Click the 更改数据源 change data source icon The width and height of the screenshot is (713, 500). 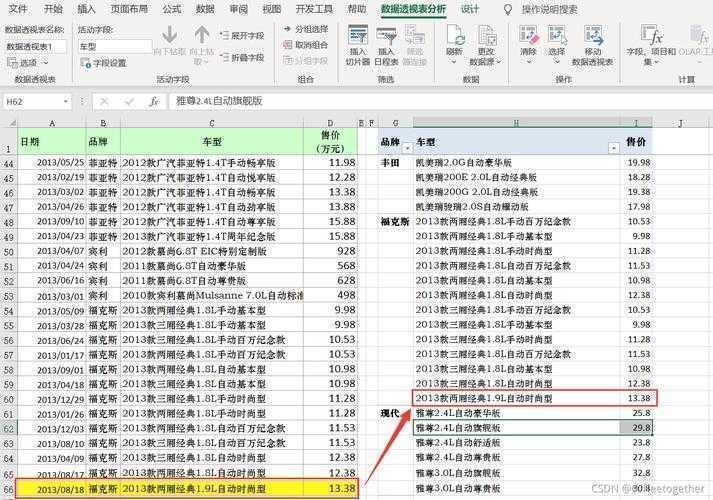486,35
